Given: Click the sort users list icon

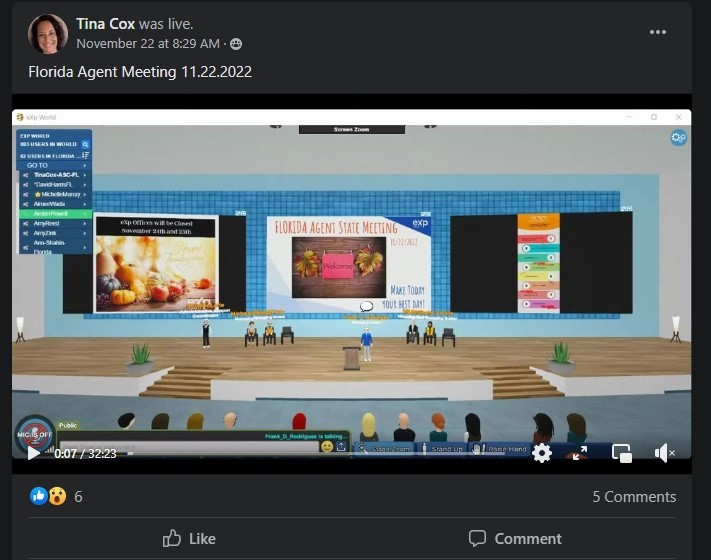Looking at the screenshot, I should pos(86,155).
